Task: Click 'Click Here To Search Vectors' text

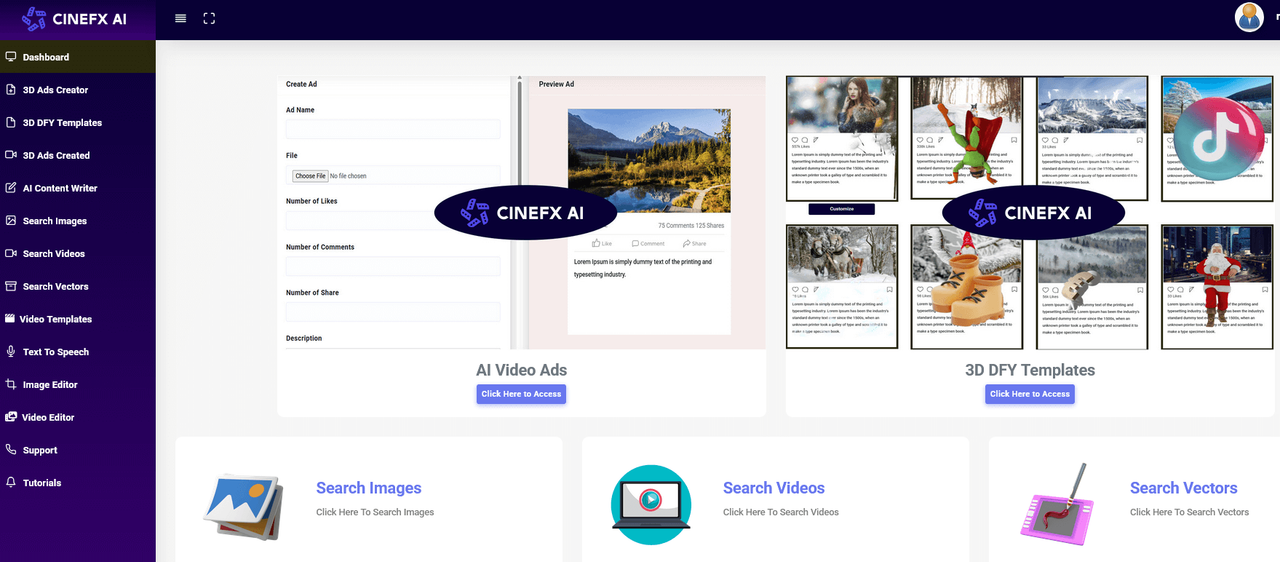Action: 1190,512
